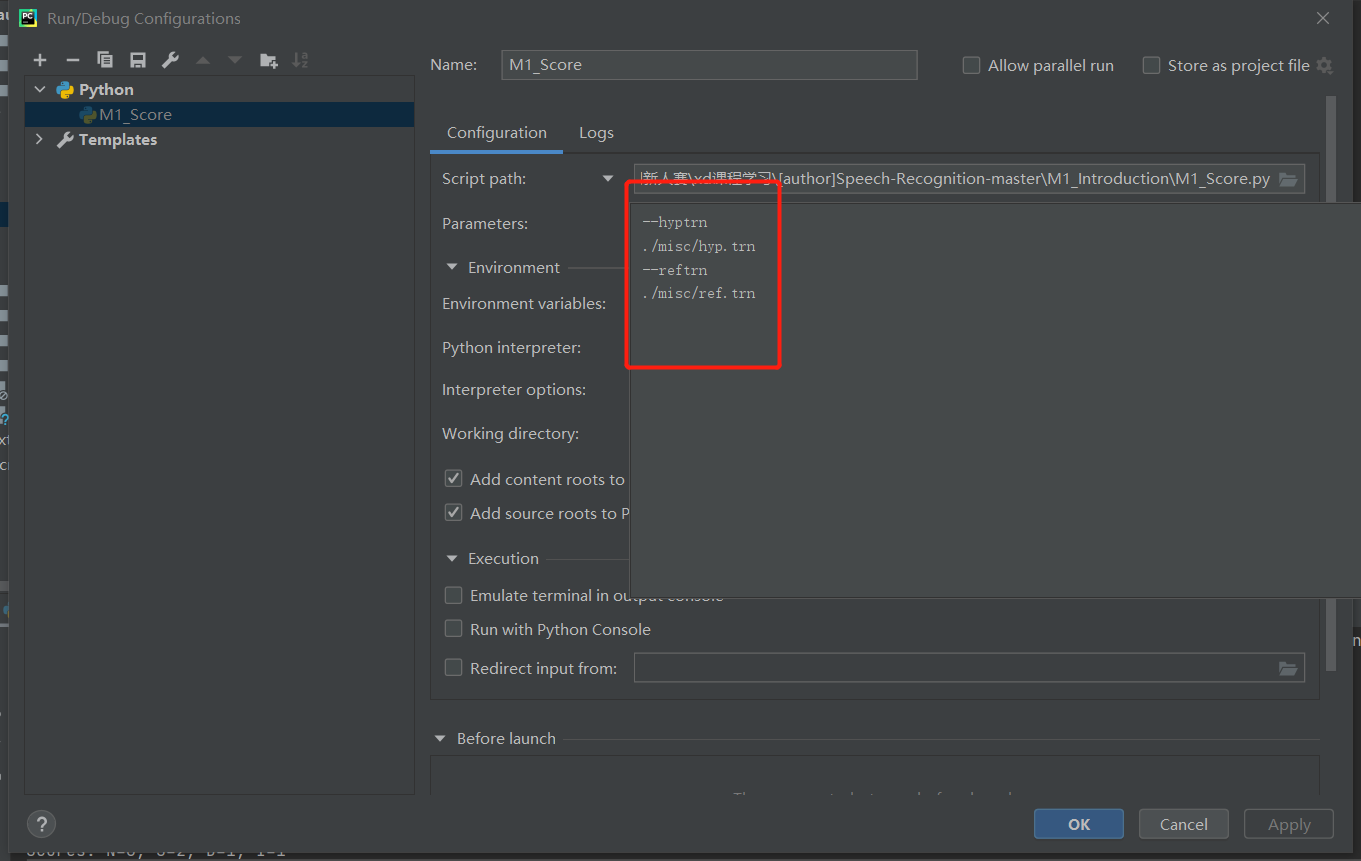Enable Emulate terminal in output console
1361x861 pixels.
point(453,595)
